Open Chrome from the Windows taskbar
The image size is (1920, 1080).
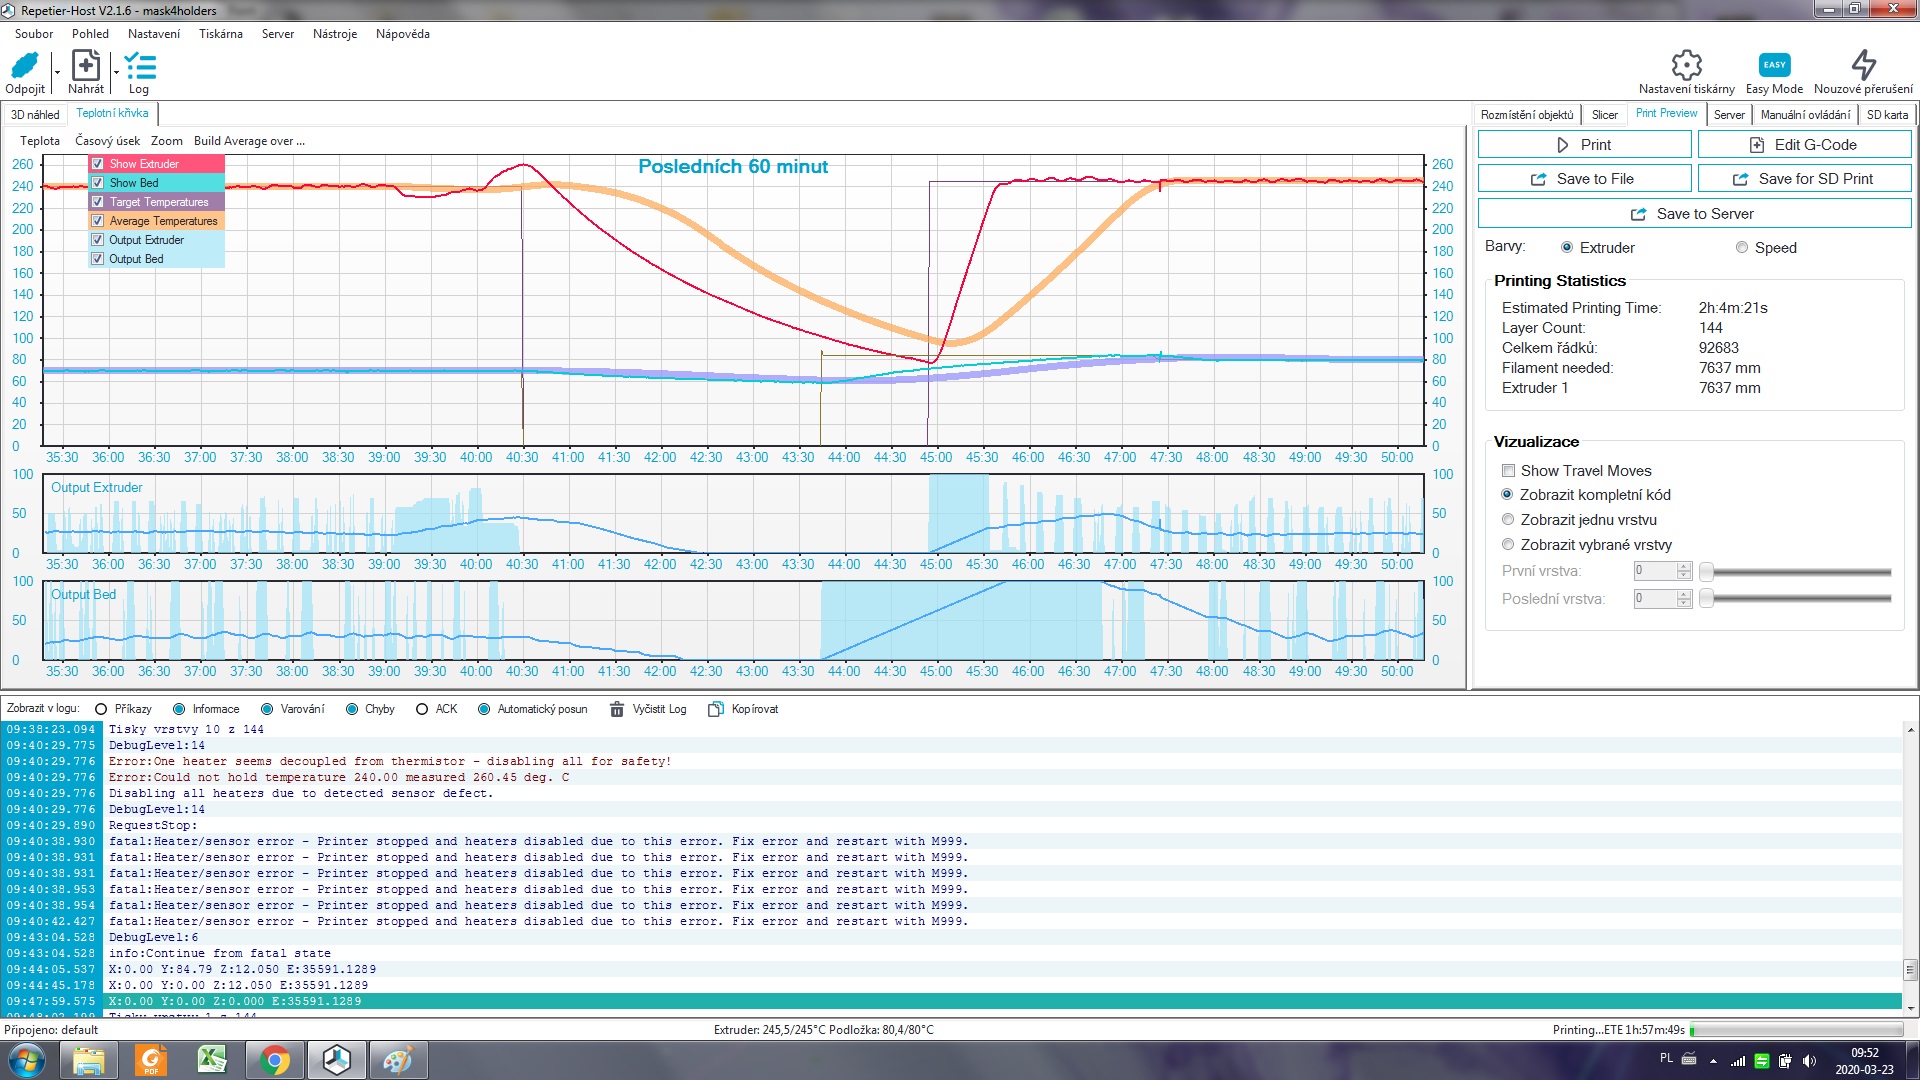(x=275, y=1060)
